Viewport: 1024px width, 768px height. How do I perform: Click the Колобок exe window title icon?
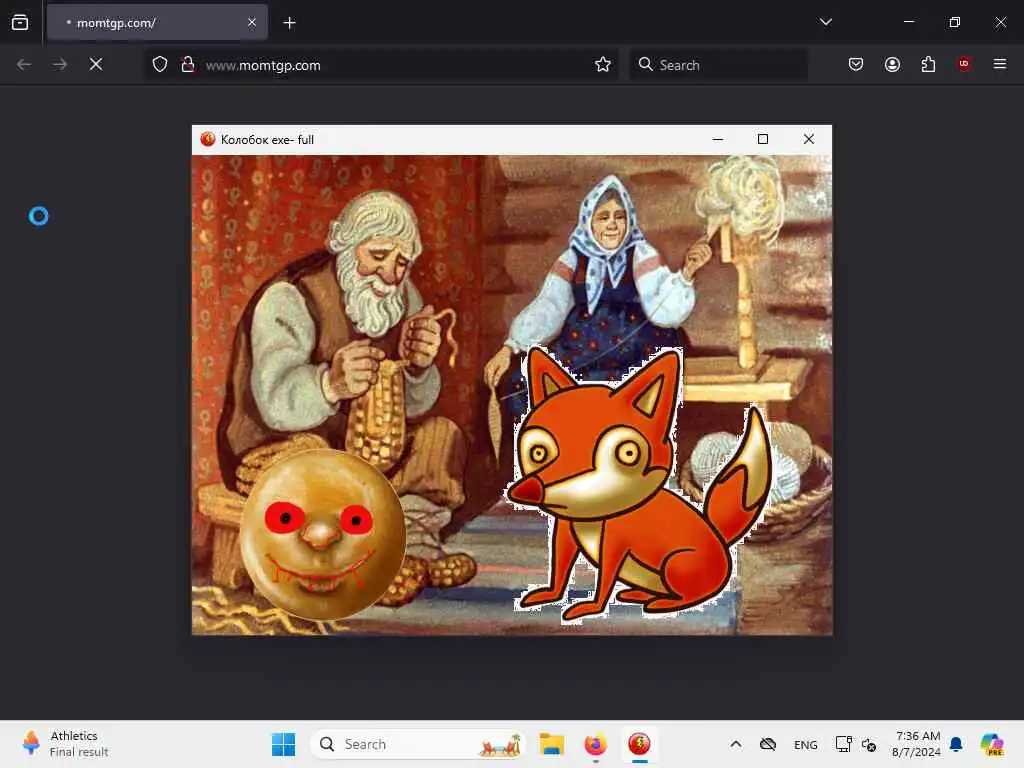[208, 139]
